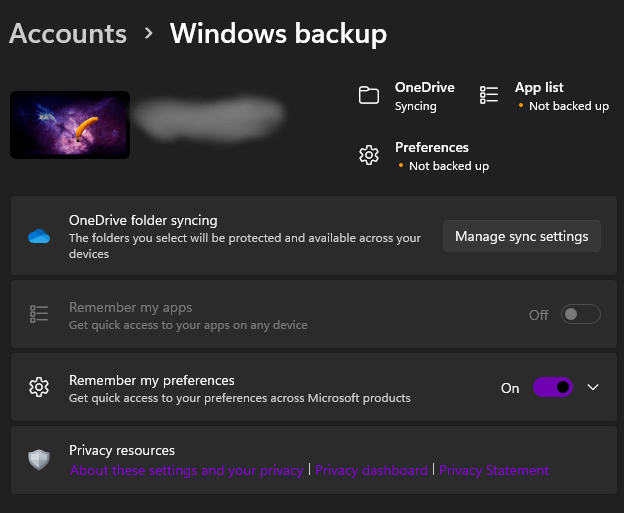Click the App list Not backed up status
Screen dimensions: 624x513
[568, 106]
